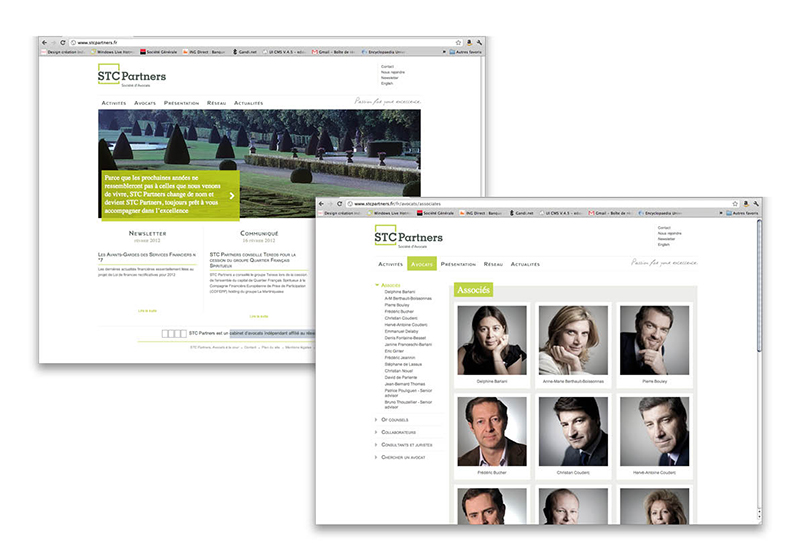Open Avocats menu in rear homepage window
Screen dimensions: 800x558
pyautogui.click(x=145, y=103)
